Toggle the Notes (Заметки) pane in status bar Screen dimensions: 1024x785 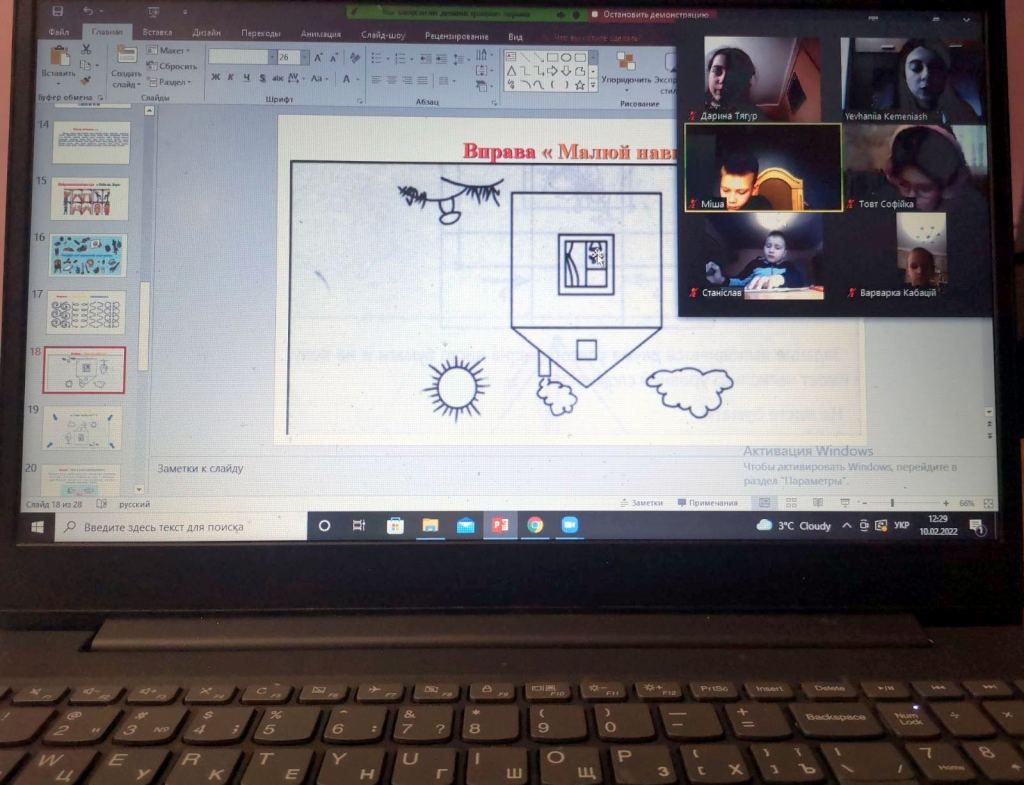(x=641, y=503)
